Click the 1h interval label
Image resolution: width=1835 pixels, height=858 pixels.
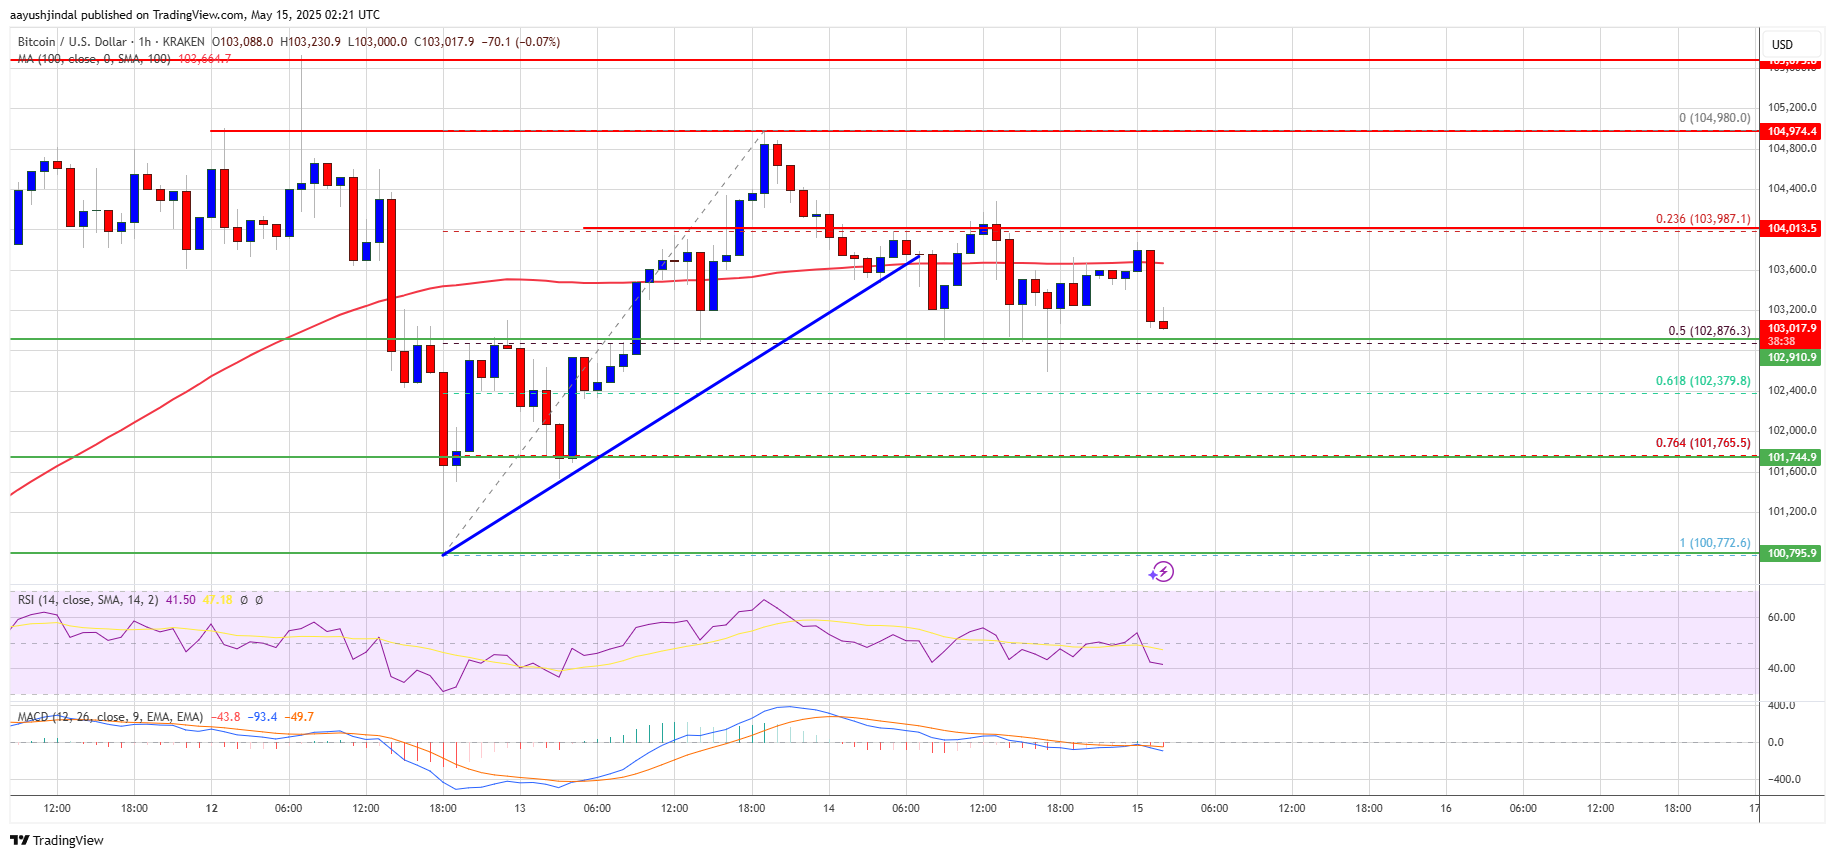(145, 42)
